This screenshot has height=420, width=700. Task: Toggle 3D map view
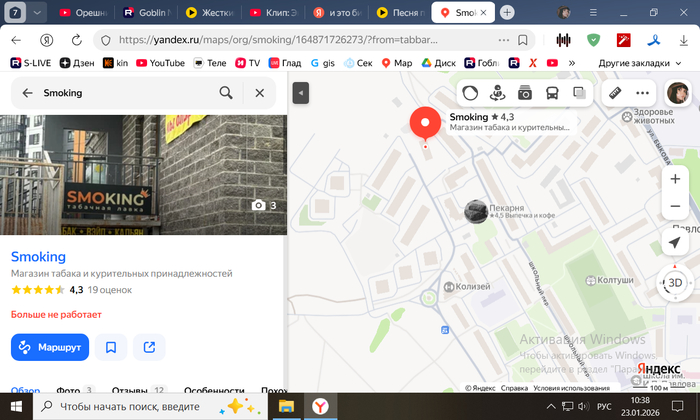click(677, 283)
